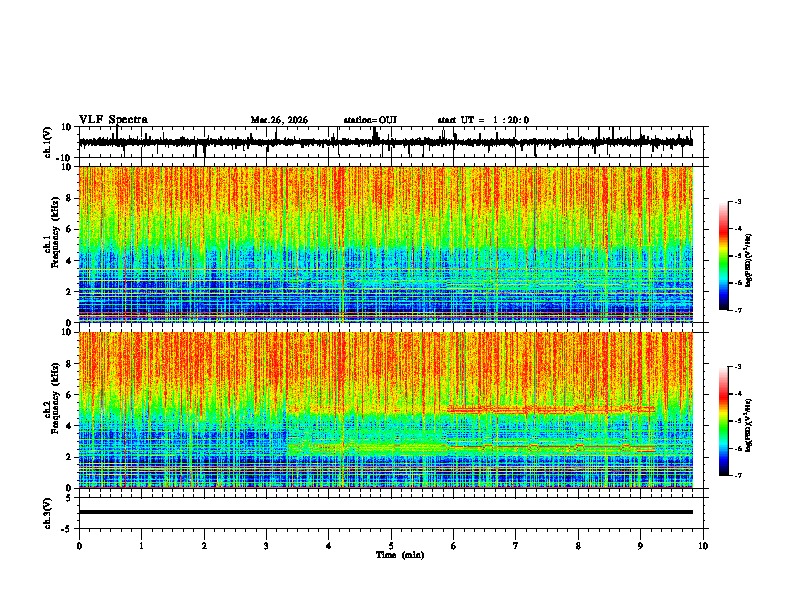Click the ch.1 voltage waveform trace

coord(385,142)
